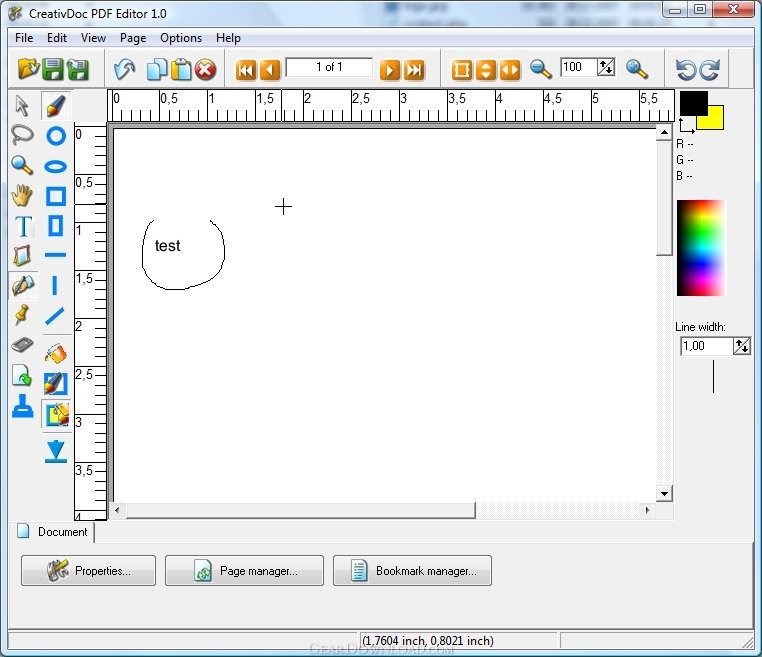Click the paint bucket fill tool

pyautogui.click(x=56, y=353)
